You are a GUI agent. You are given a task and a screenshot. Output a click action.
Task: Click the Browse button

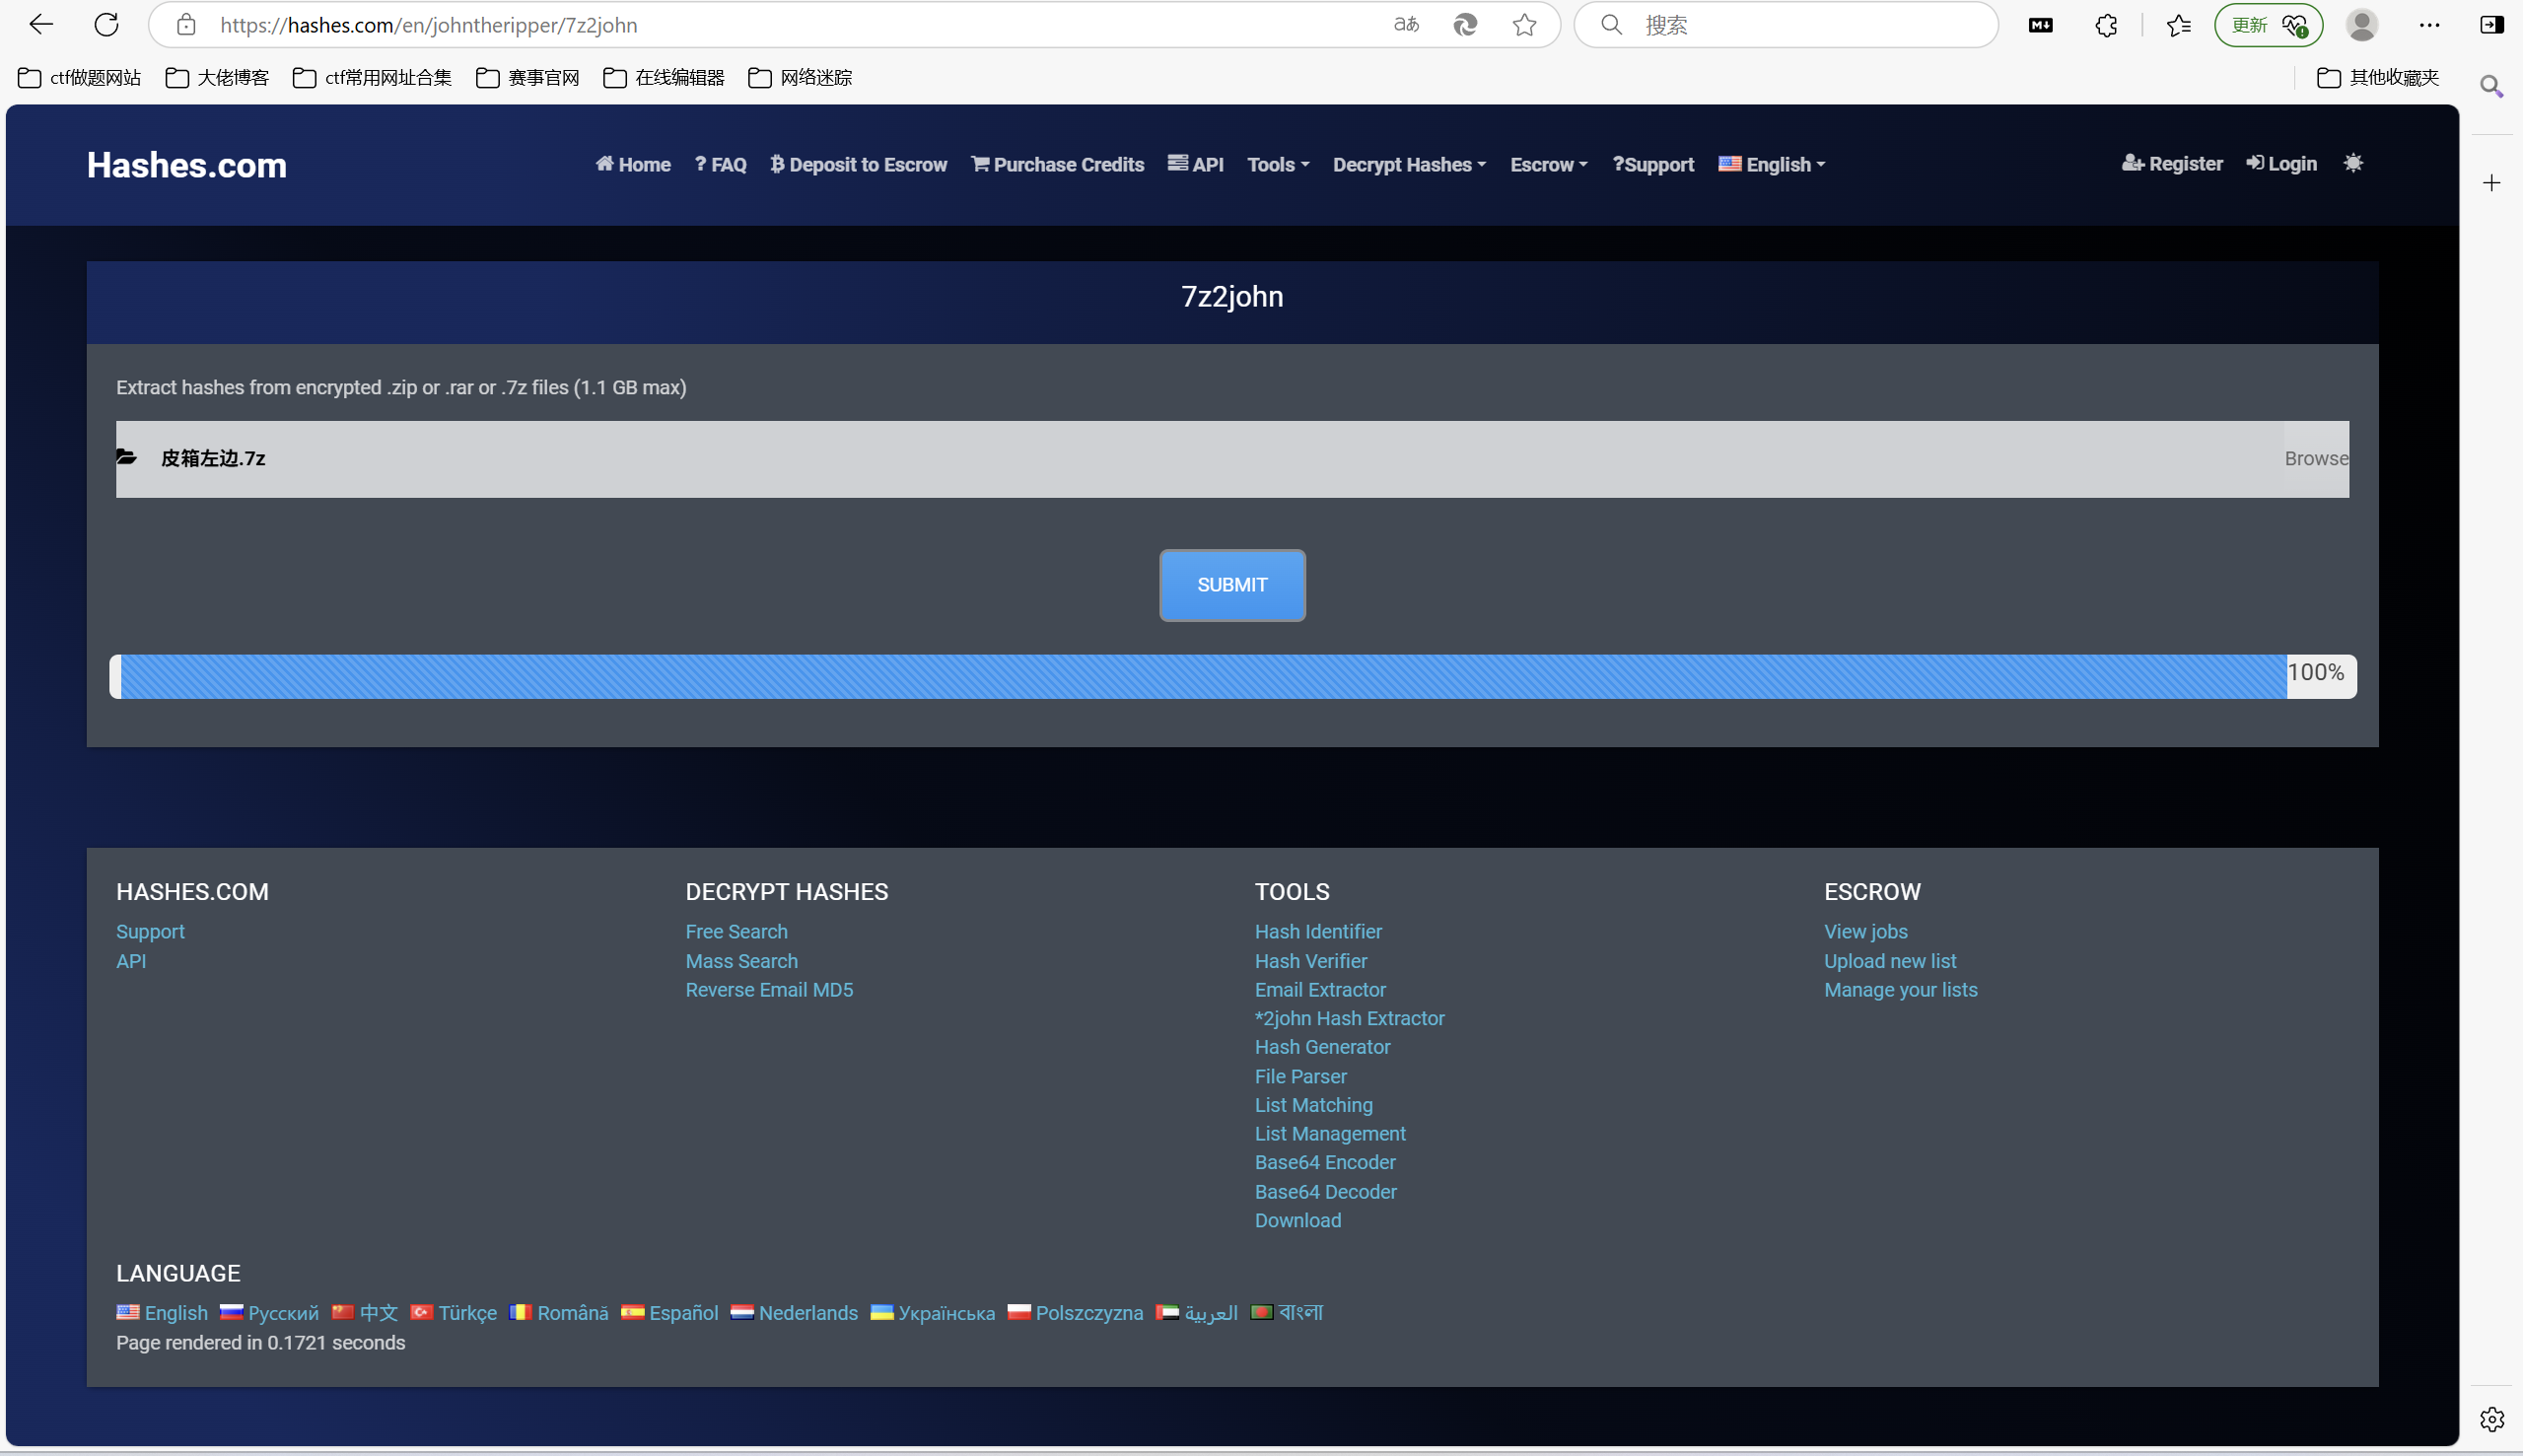point(2316,458)
